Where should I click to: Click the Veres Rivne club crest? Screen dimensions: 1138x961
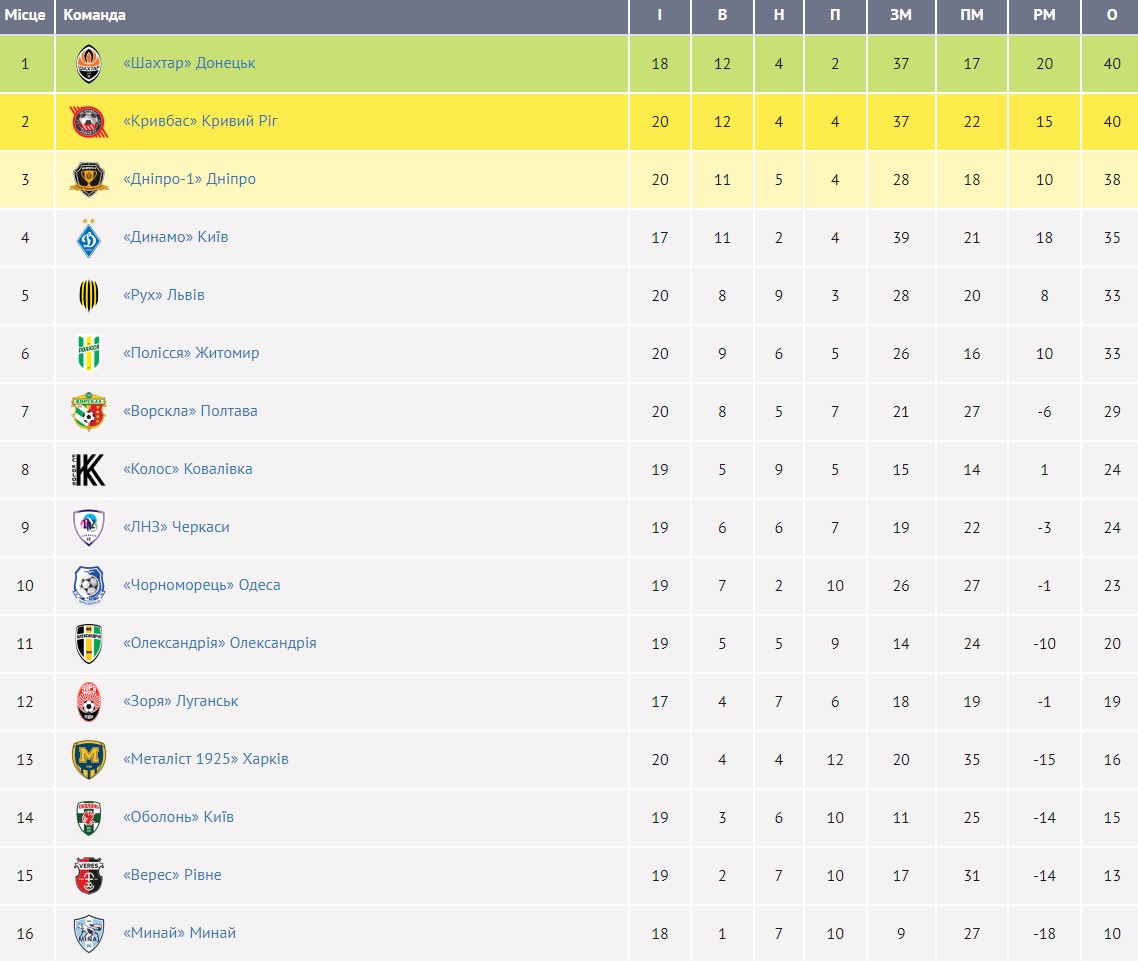click(x=89, y=876)
